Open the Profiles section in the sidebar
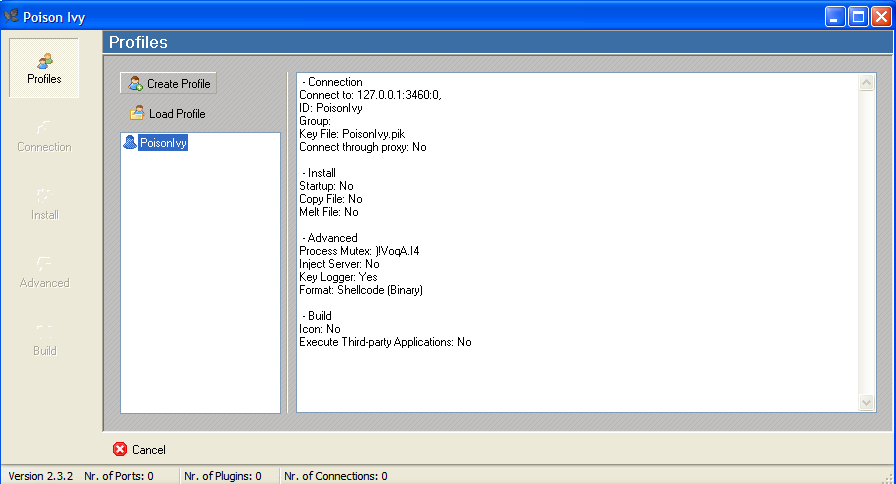This screenshot has width=896, height=484. (44, 68)
